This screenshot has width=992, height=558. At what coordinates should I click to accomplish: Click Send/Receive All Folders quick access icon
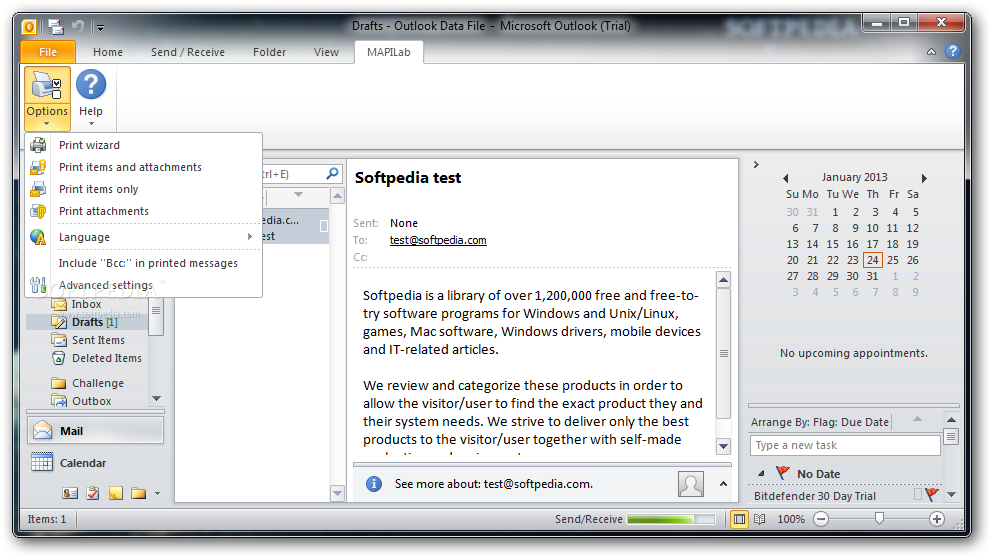[x=56, y=27]
